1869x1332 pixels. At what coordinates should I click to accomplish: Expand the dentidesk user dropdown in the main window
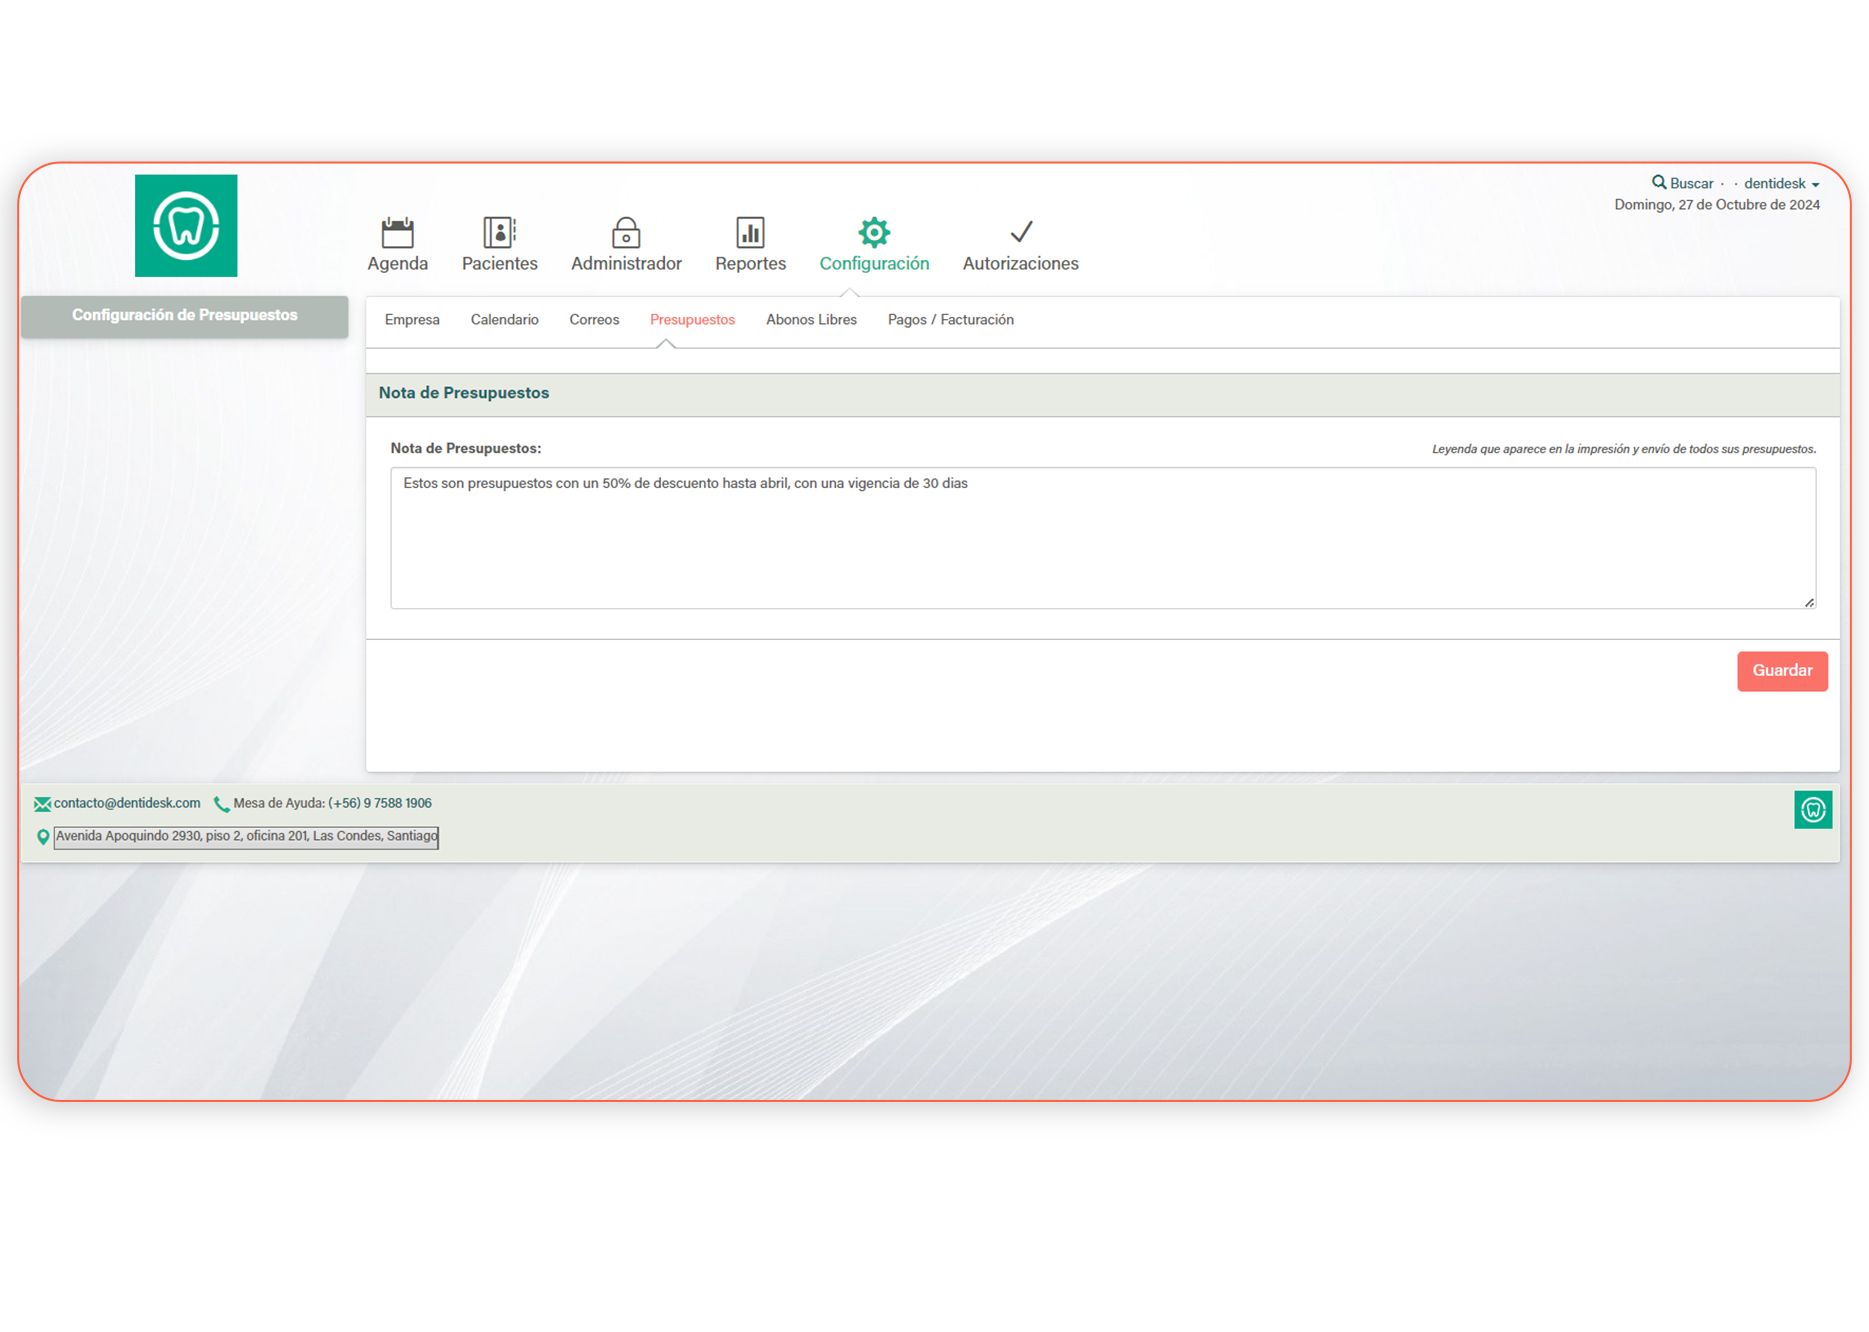click(x=1781, y=184)
